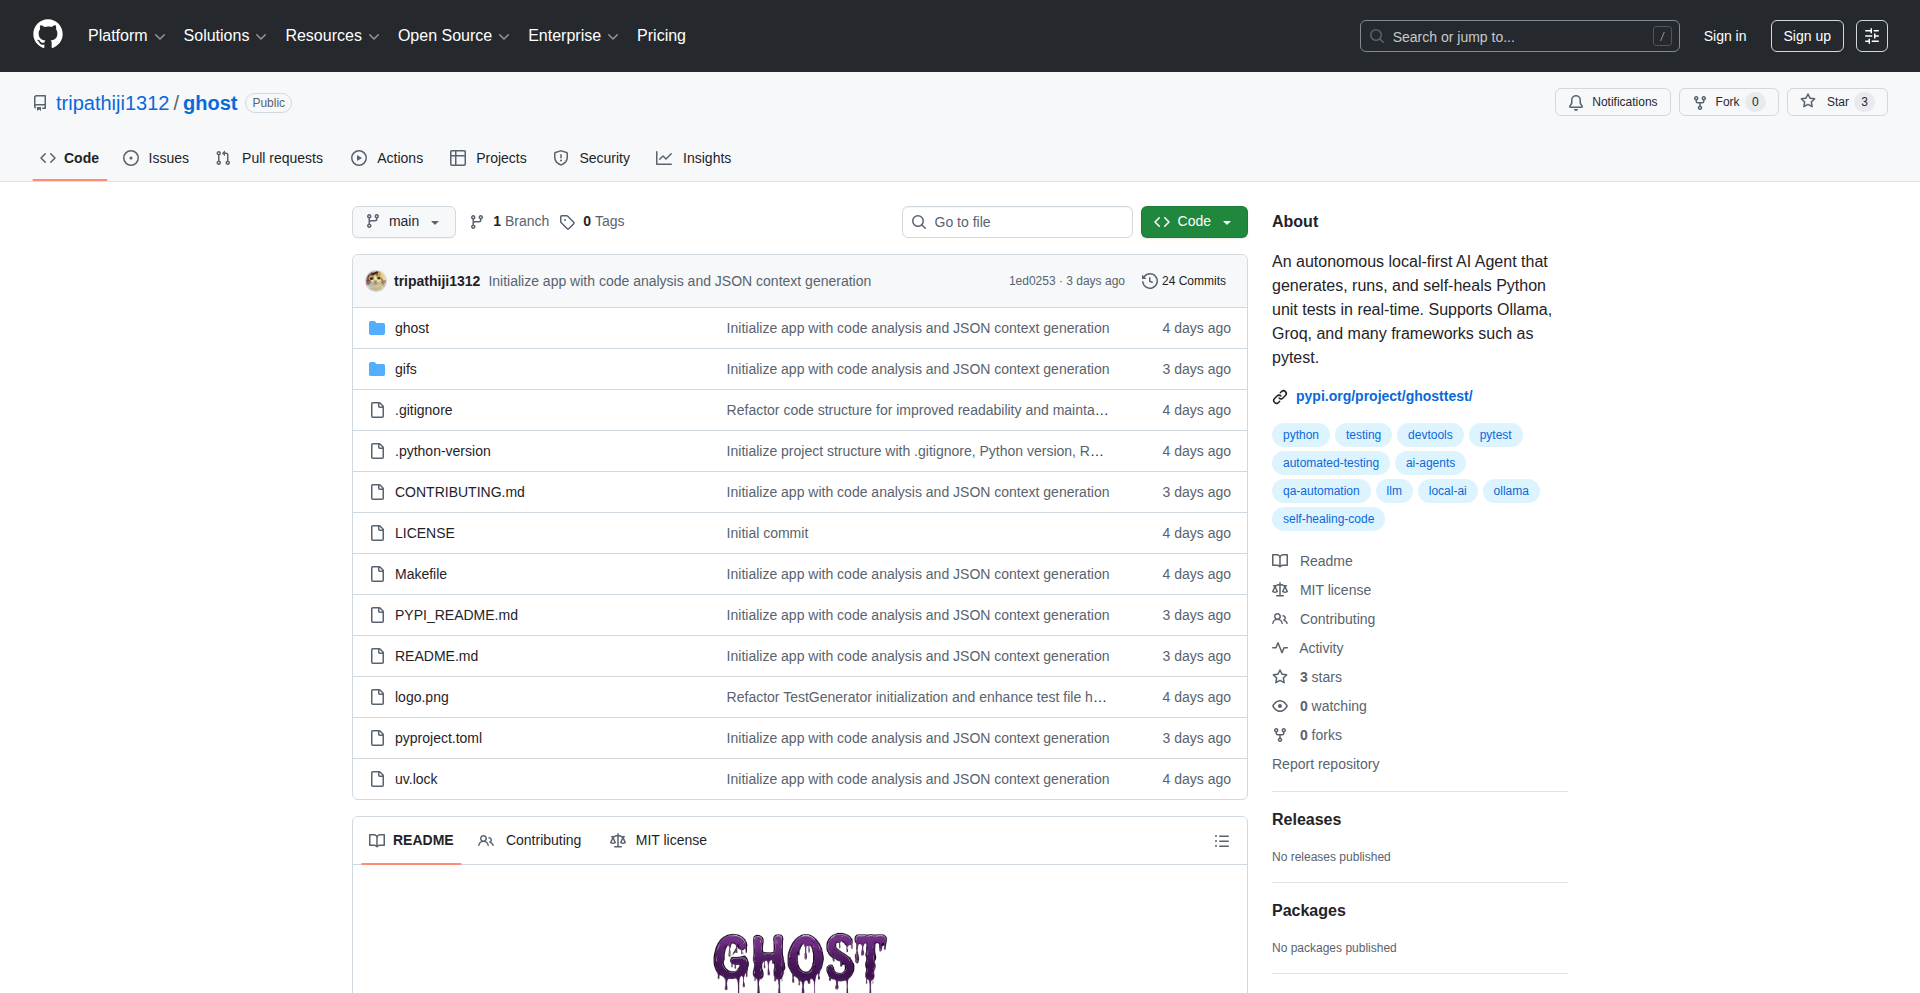Click the self-healing-code topic tag
The width and height of the screenshot is (1920, 993).
click(x=1328, y=519)
